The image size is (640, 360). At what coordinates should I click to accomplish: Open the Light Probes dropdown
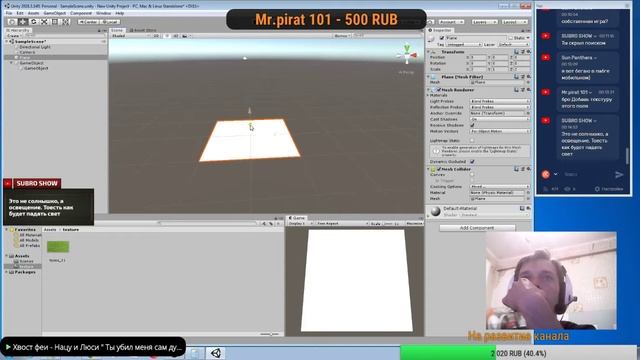[x=500, y=101]
